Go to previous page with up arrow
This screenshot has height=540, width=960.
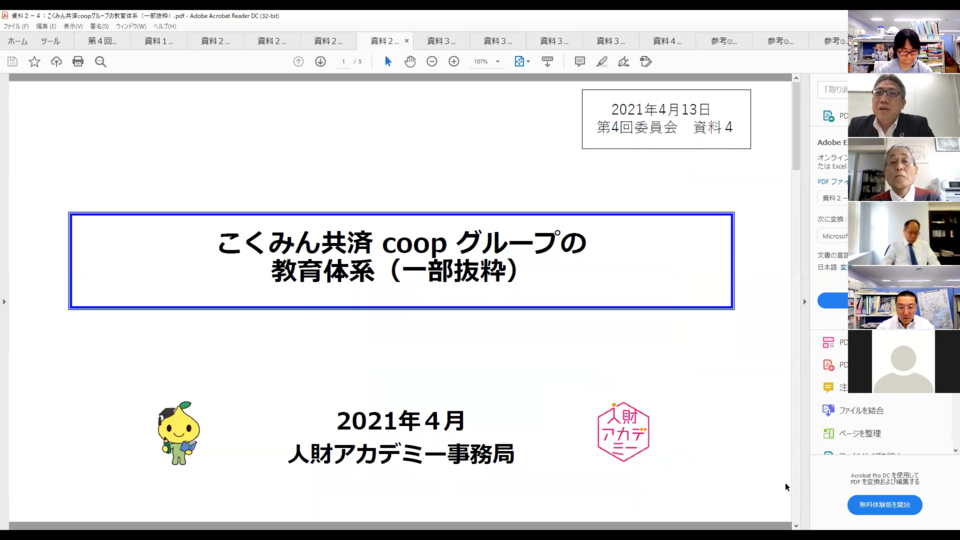[298, 62]
